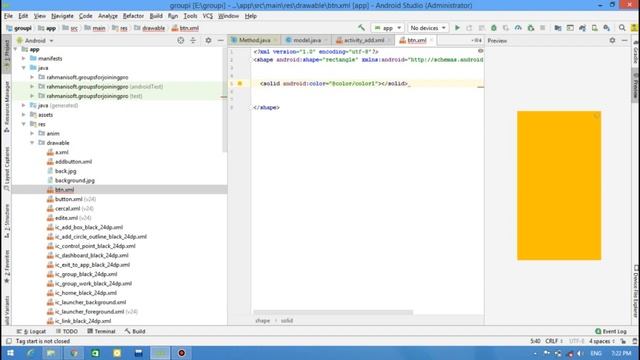Open the No devices dropdown
This screenshot has width=640, height=360.
427,28
